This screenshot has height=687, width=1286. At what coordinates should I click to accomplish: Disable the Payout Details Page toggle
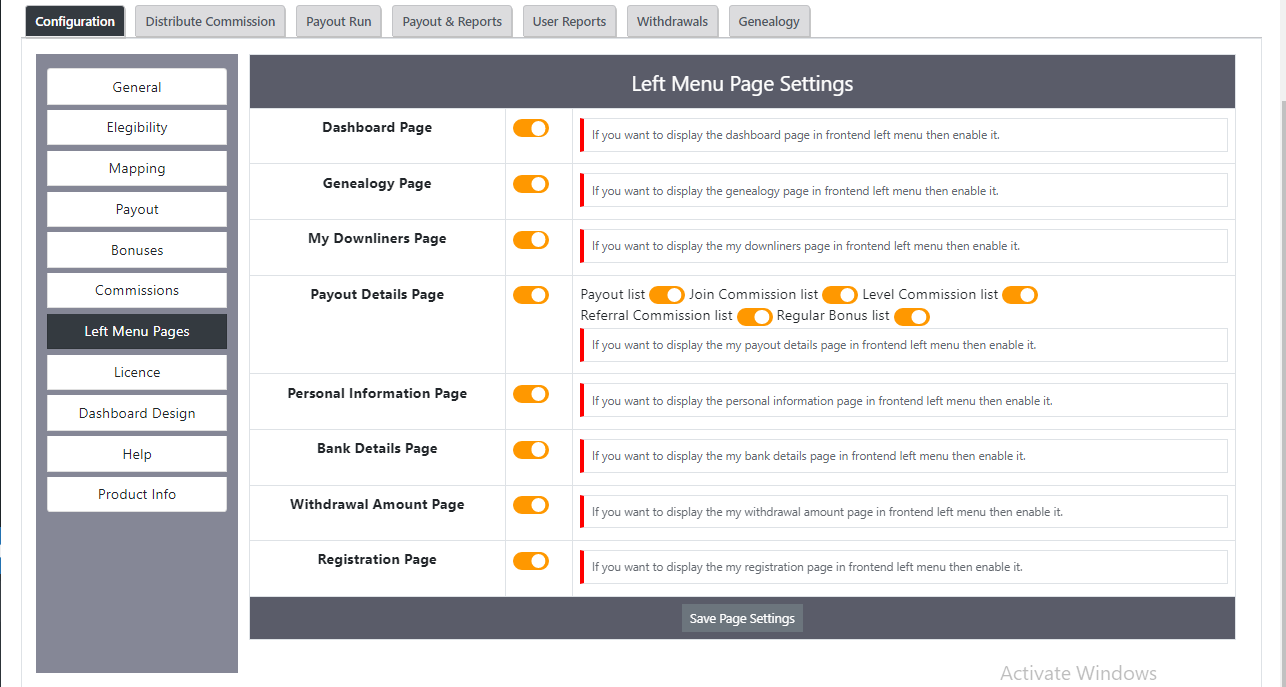point(530,294)
